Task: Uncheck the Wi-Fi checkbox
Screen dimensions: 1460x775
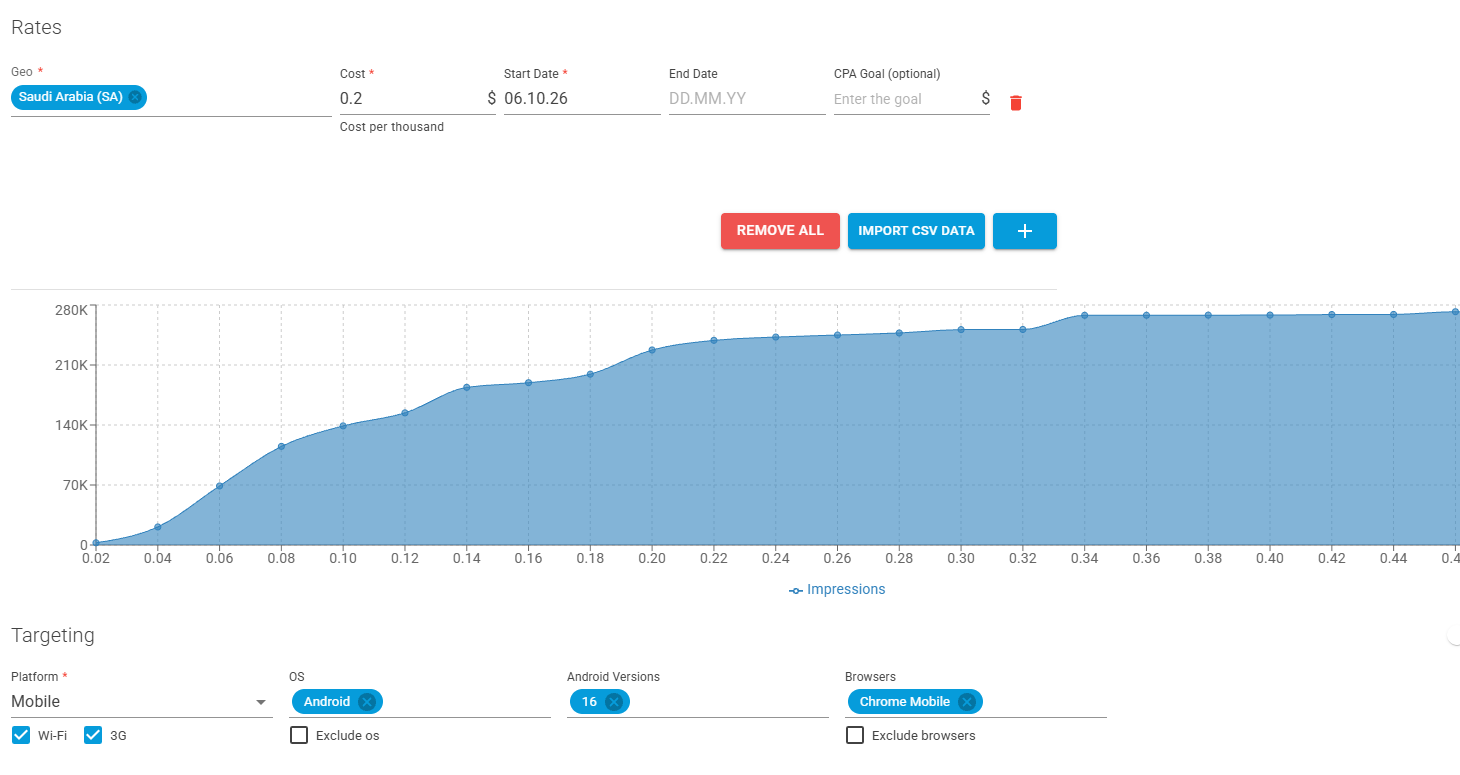Action: pos(21,735)
